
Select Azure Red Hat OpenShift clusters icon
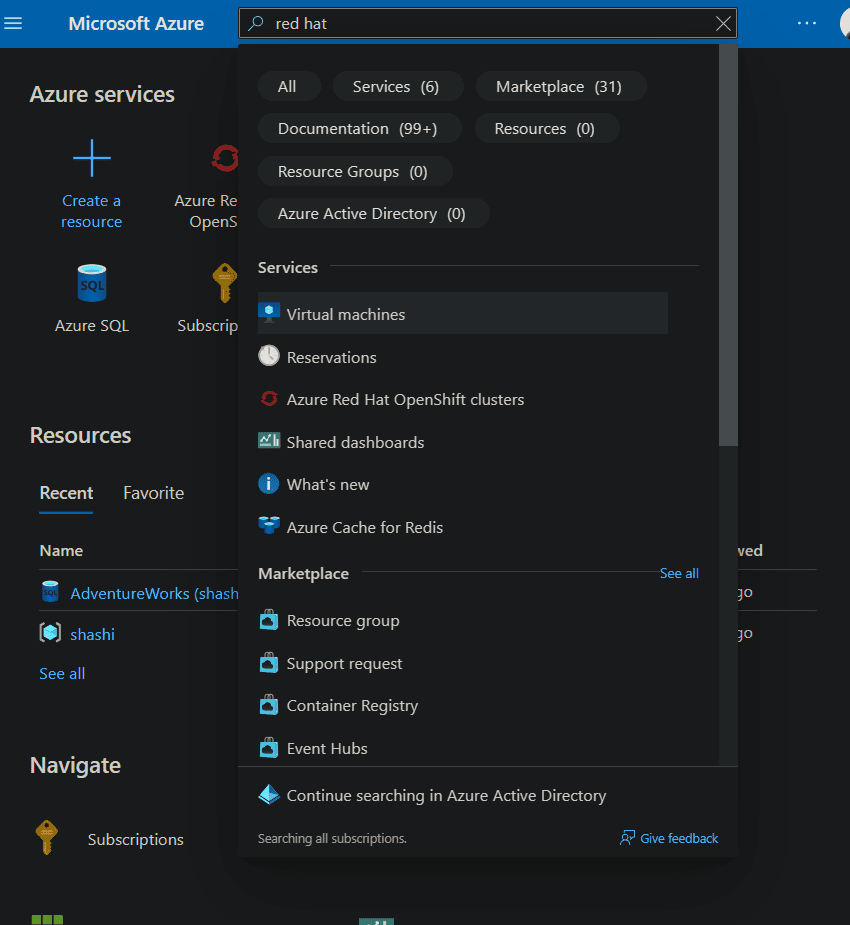[x=269, y=399]
